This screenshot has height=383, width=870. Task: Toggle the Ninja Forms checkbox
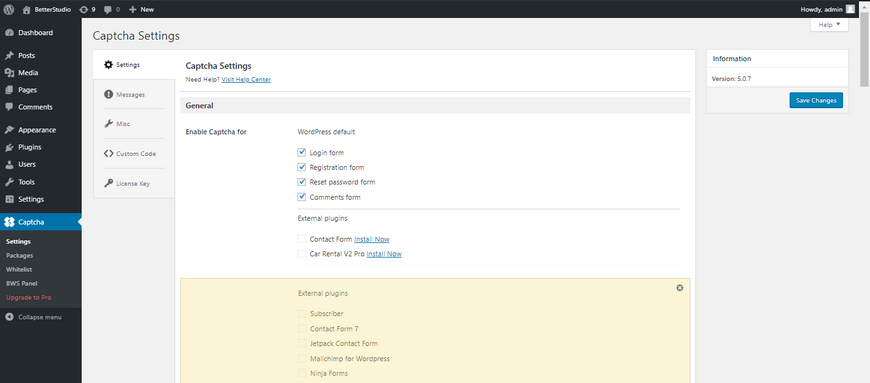tap(302, 374)
